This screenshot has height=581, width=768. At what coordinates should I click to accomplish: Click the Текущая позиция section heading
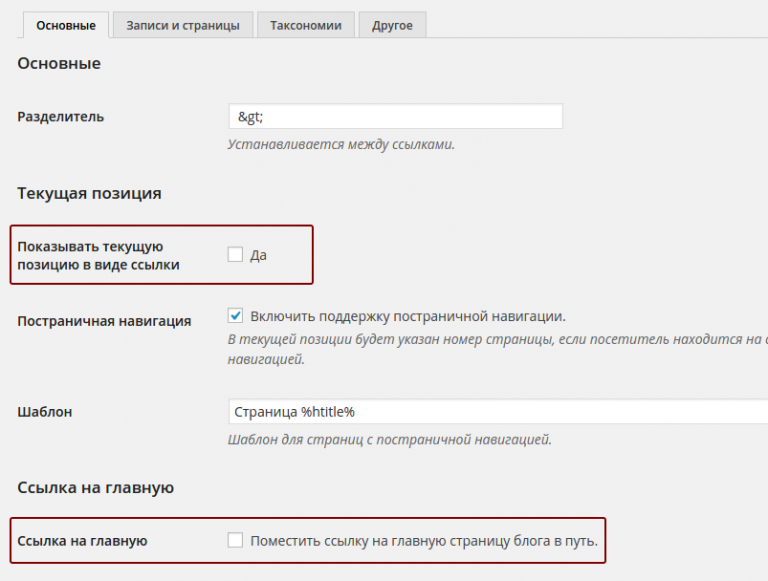(x=89, y=193)
